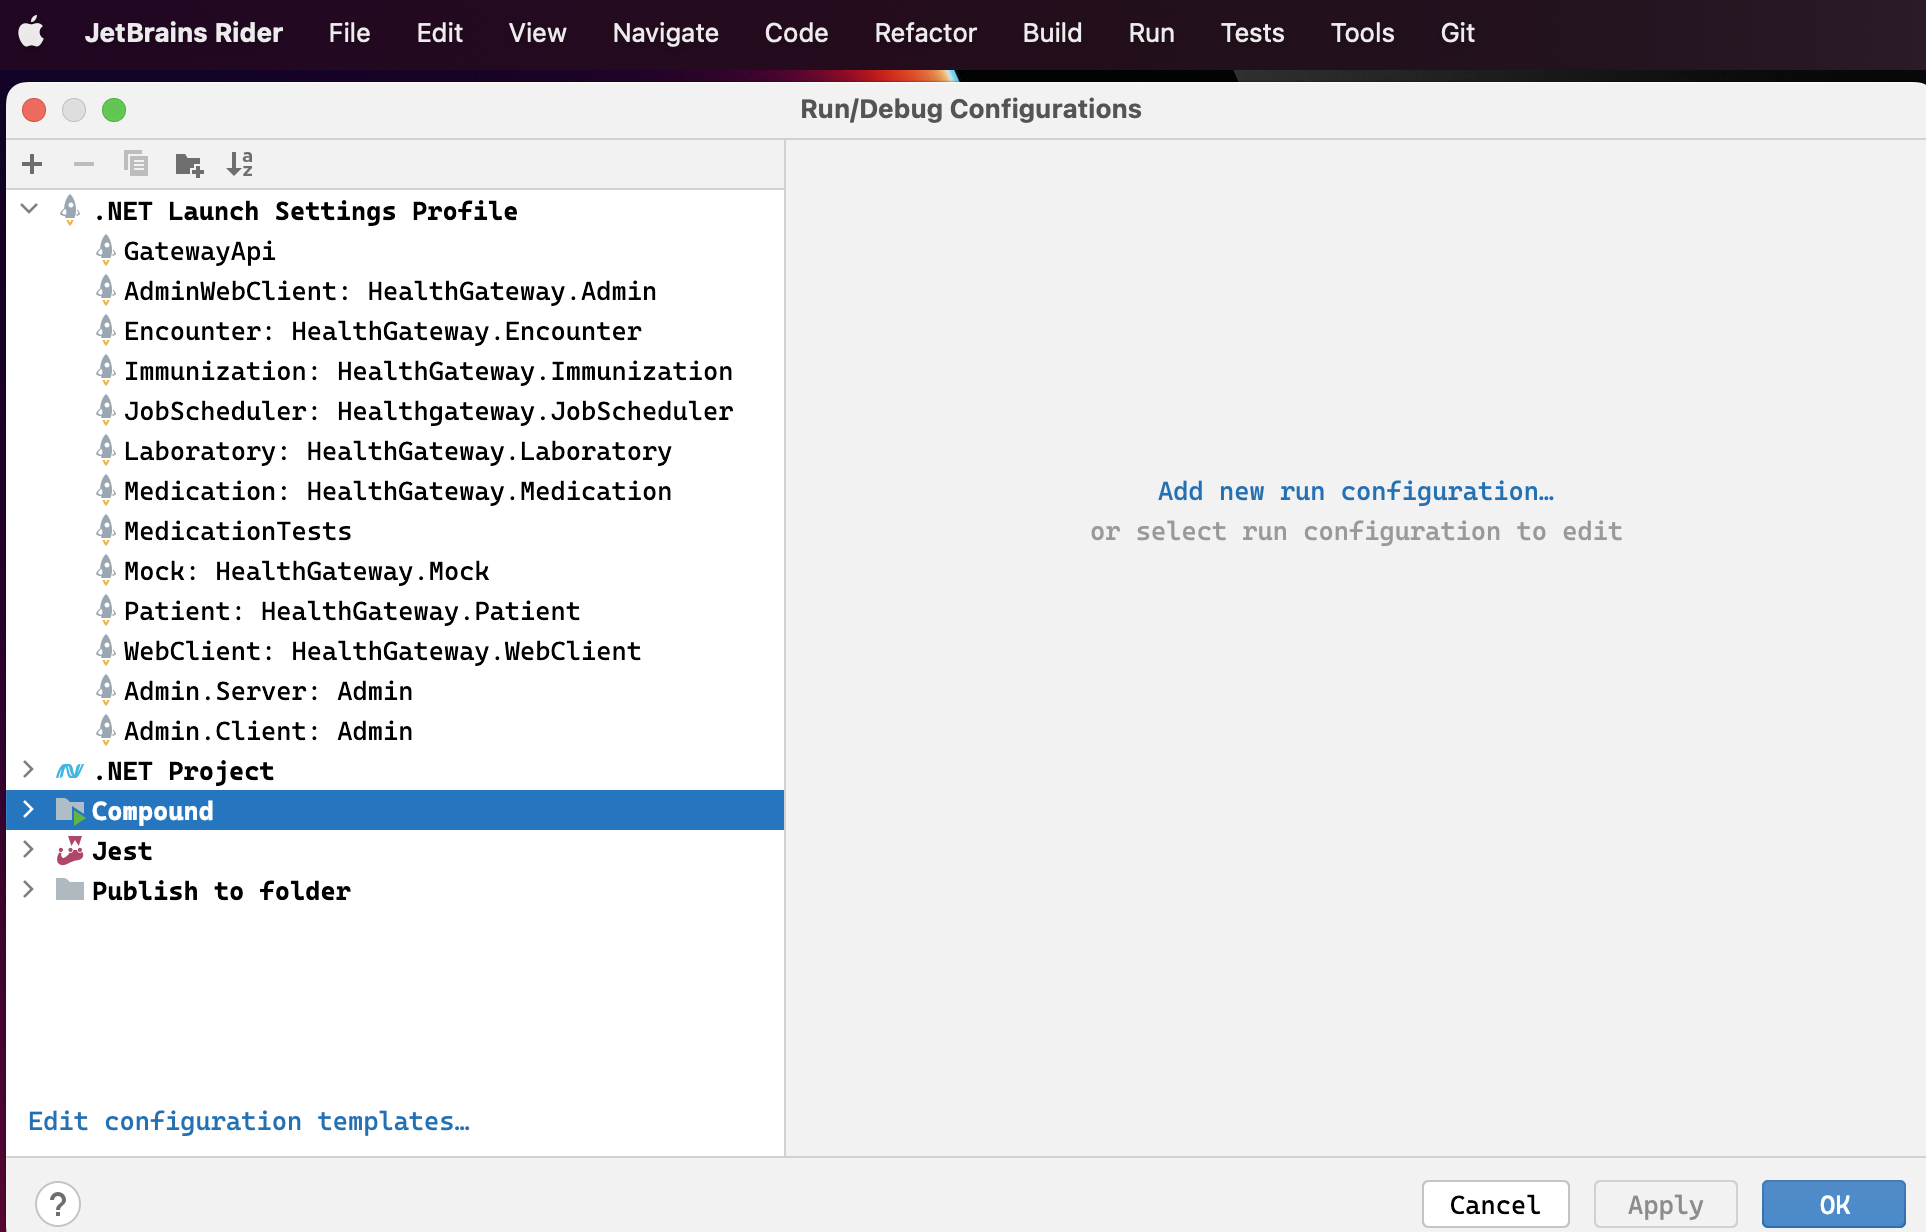
Task: Click the rocket icon beside AdminWebClient
Action: coord(106,290)
